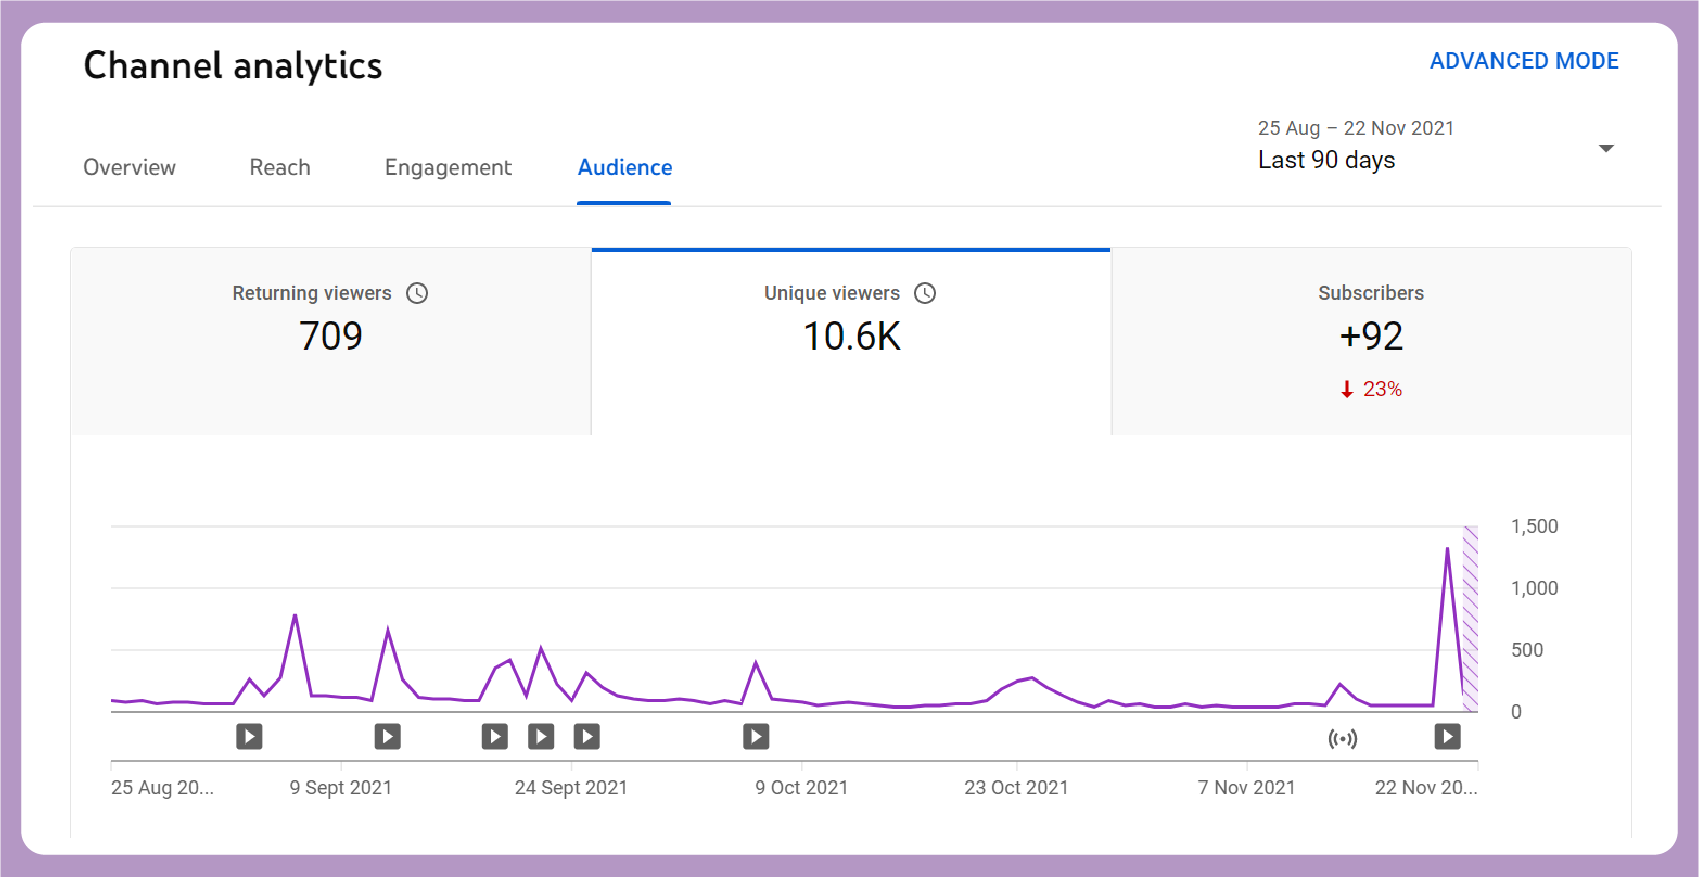Click the hatched partial-data region on chart
1699x877 pixels.
(x=1470, y=619)
